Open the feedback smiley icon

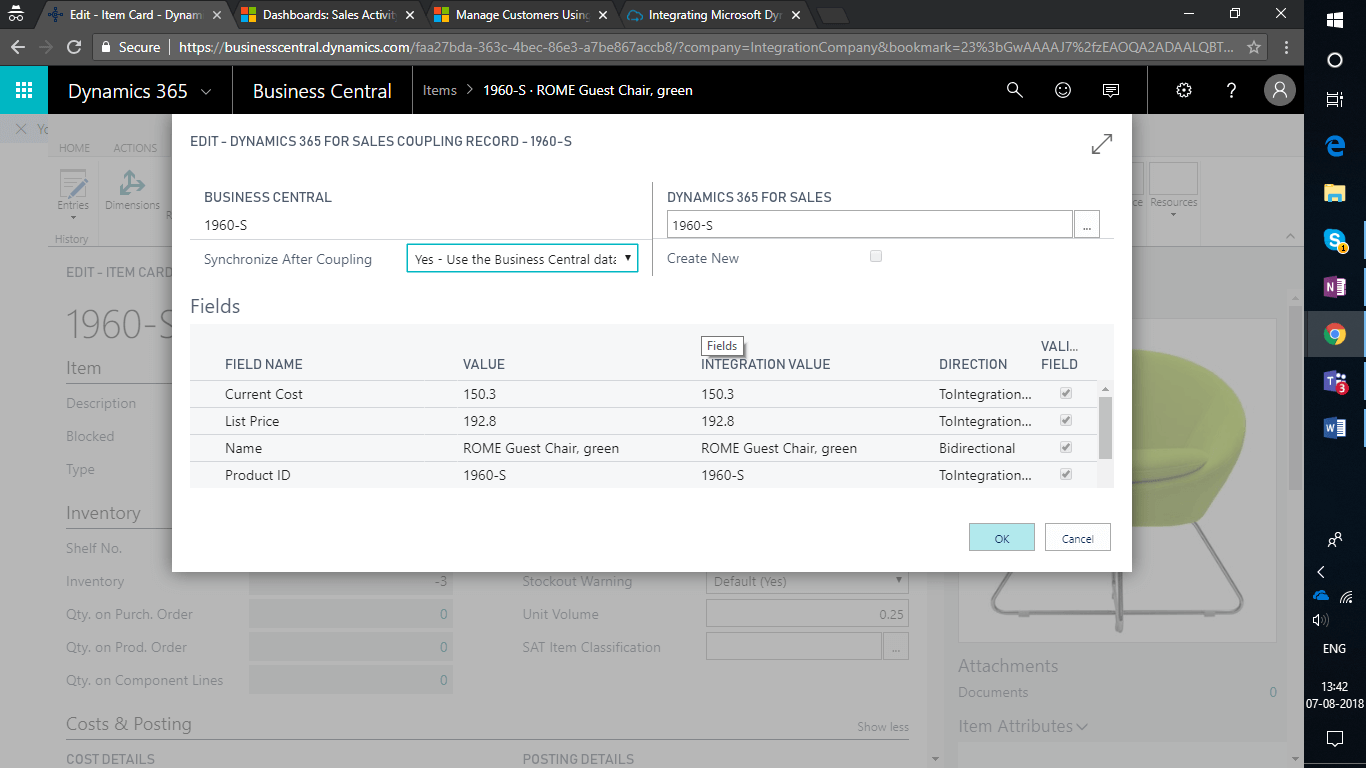pos(1063,90)
